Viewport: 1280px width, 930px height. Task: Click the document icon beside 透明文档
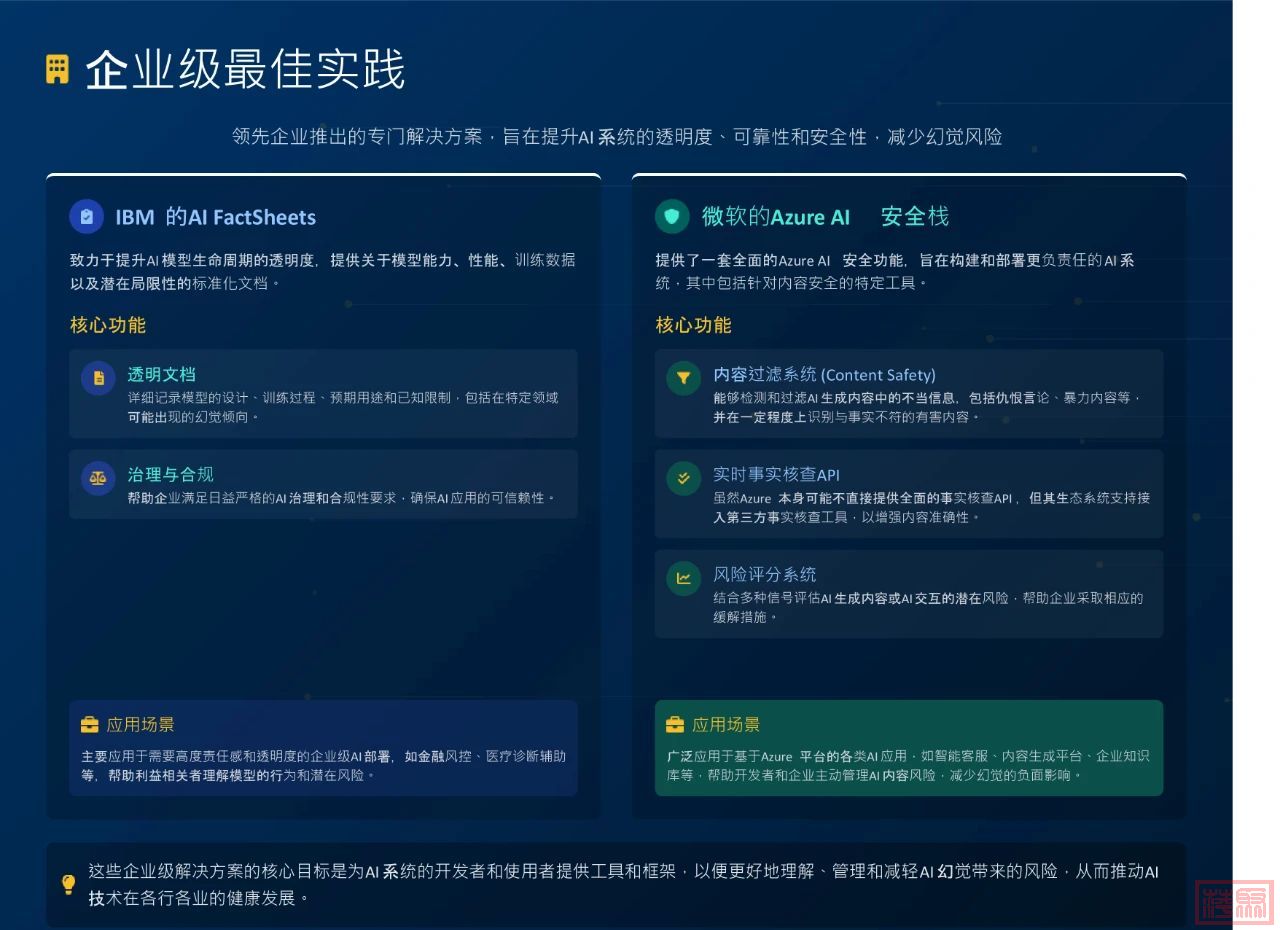click(98, 378)
